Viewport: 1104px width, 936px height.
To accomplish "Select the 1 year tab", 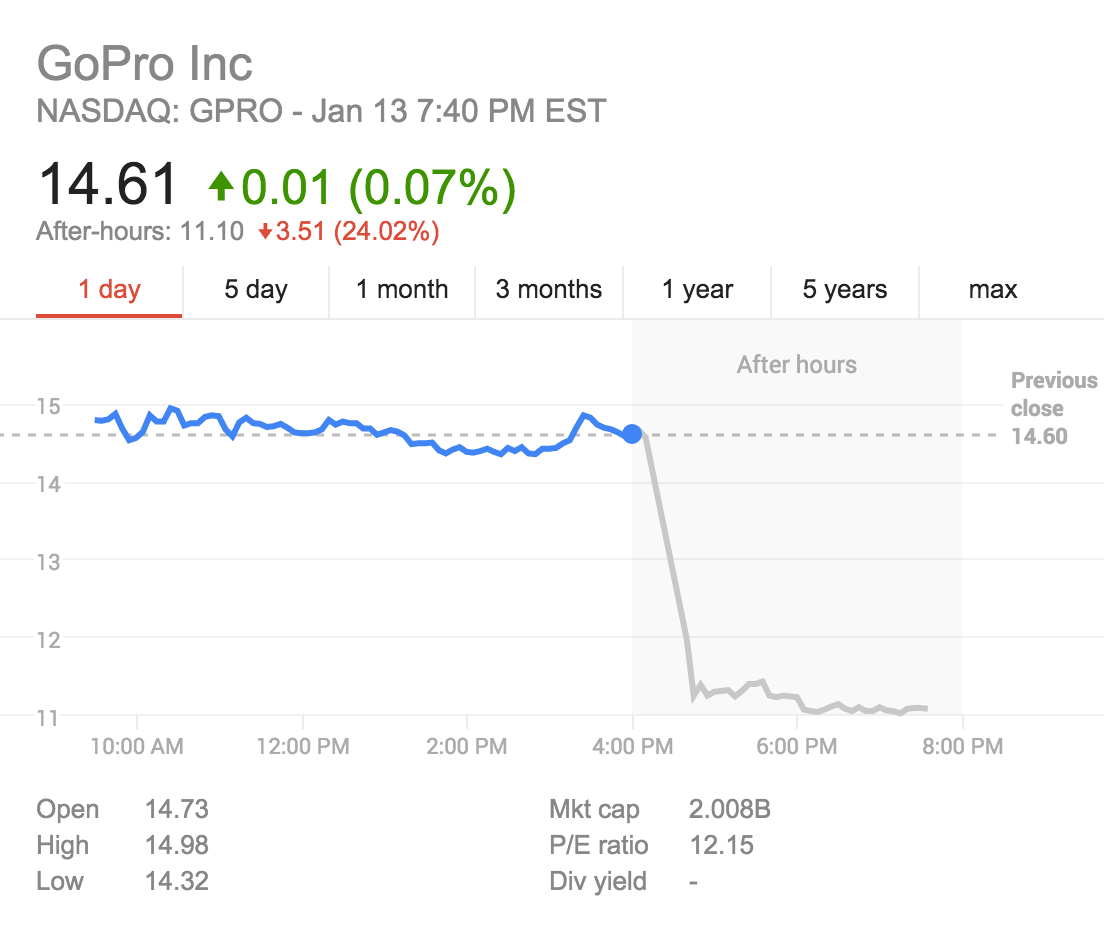I will click(697, 290).
